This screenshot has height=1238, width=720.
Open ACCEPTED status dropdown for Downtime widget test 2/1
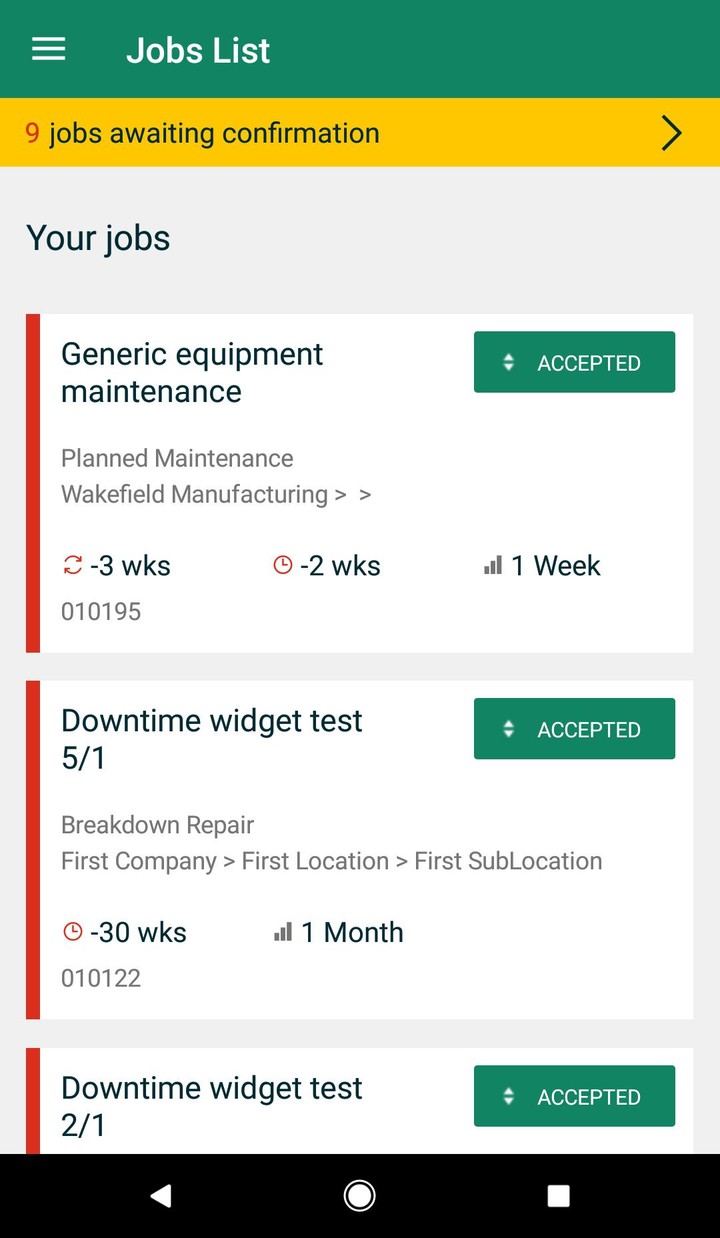574,1097
